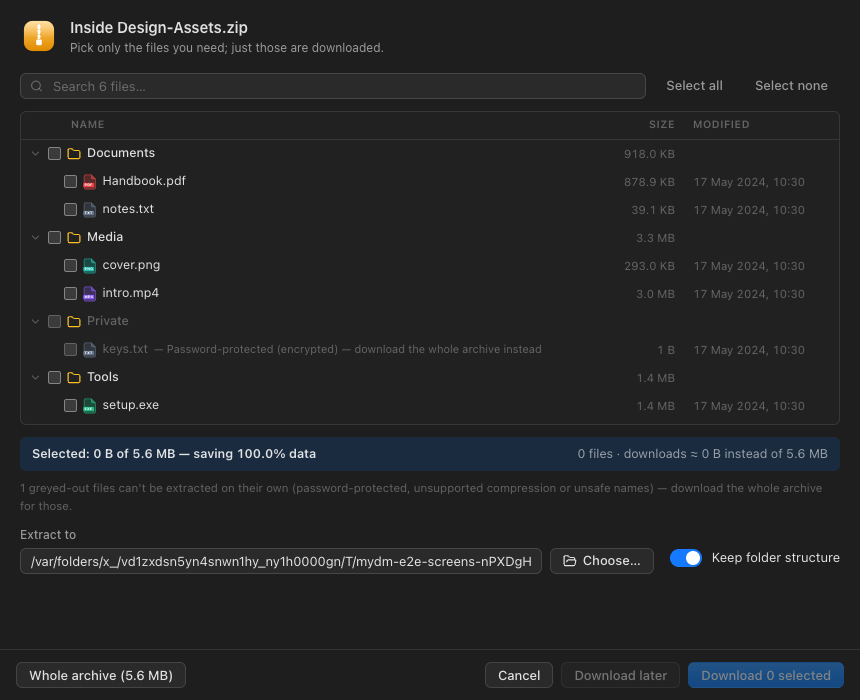Image resolution: width=860 pixels, height=700 pixels.
Task: Click the Handbook.pdf file icon
Action: coord(89,182)
